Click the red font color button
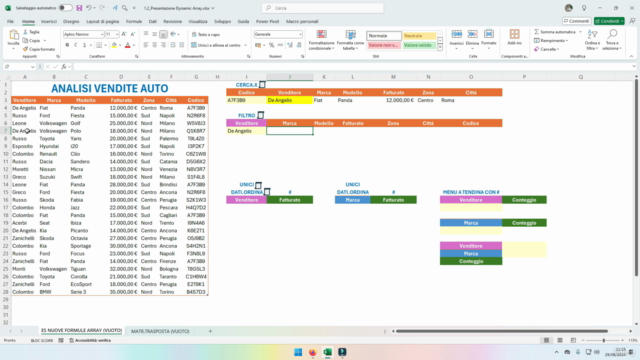 click(x=127, y=45)
